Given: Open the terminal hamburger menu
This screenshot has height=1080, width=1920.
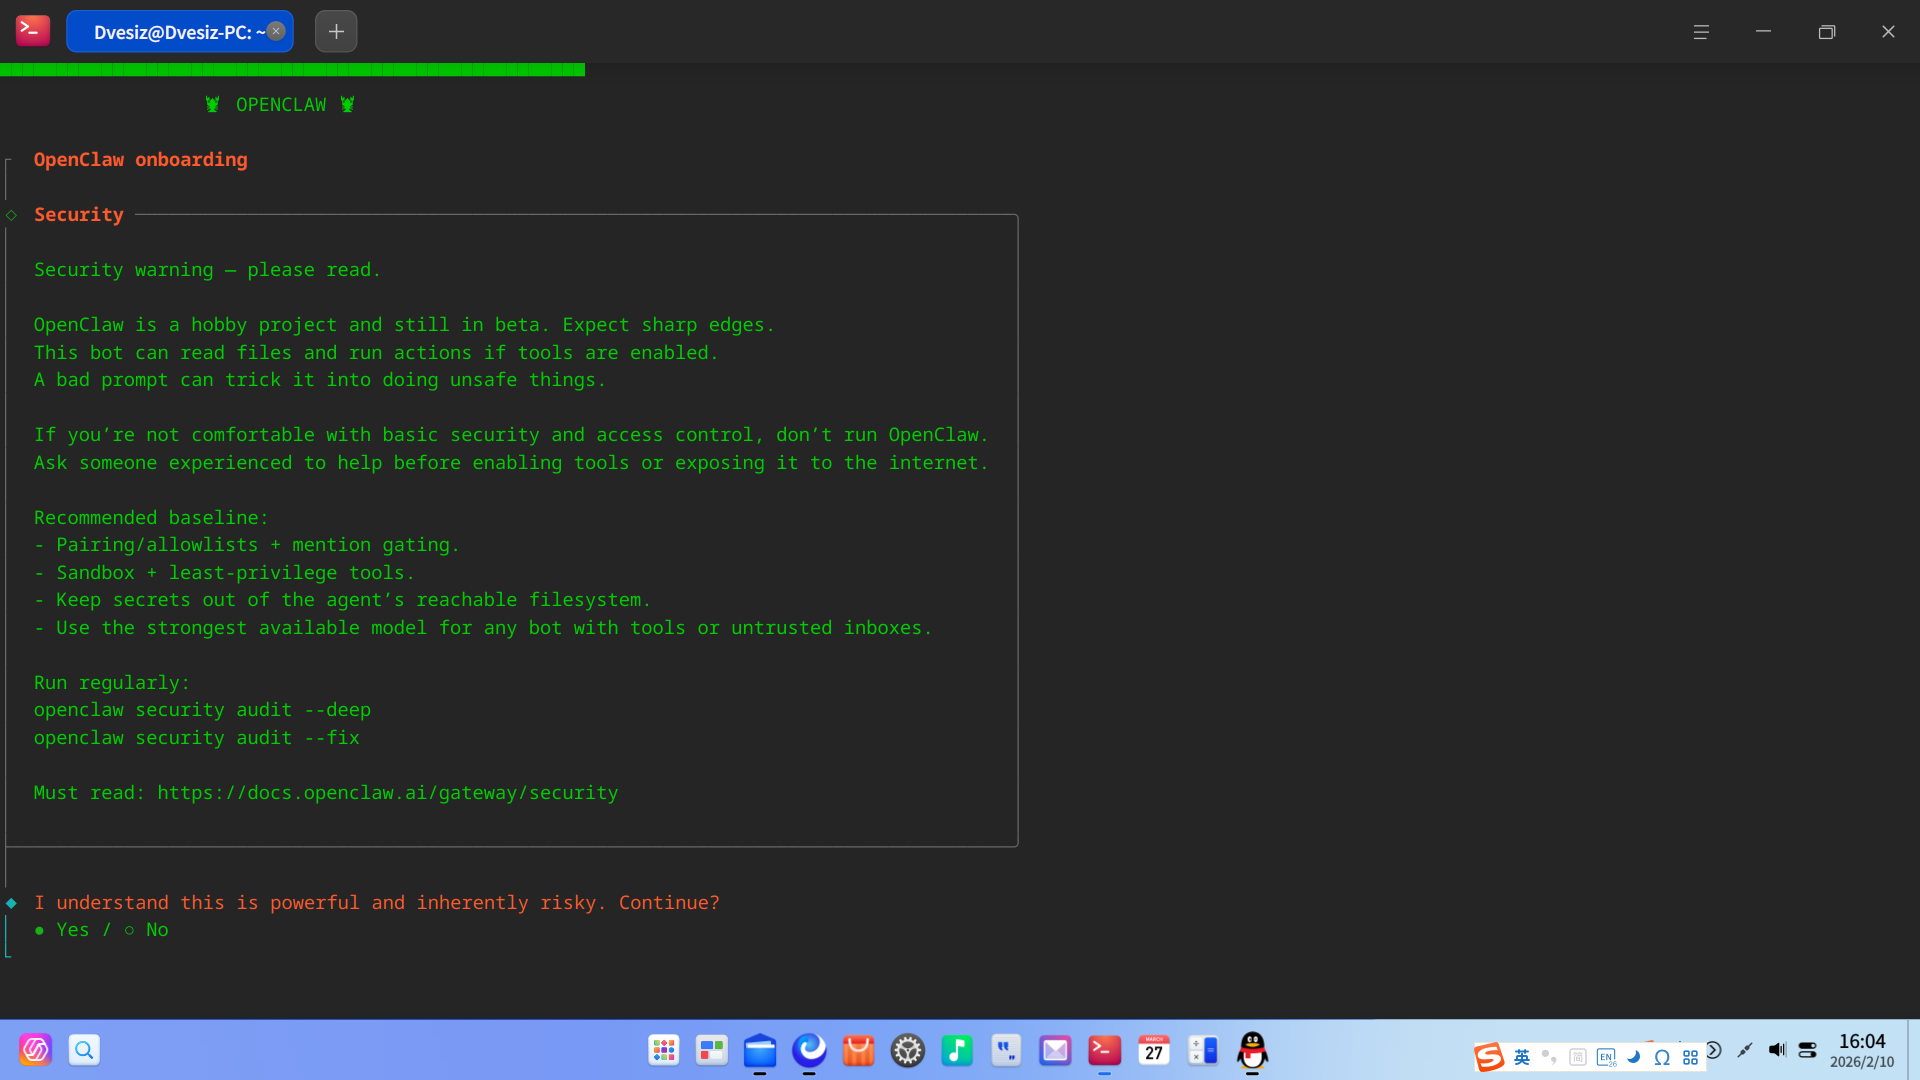Looking at the screenshot, I should [1702, 31].
